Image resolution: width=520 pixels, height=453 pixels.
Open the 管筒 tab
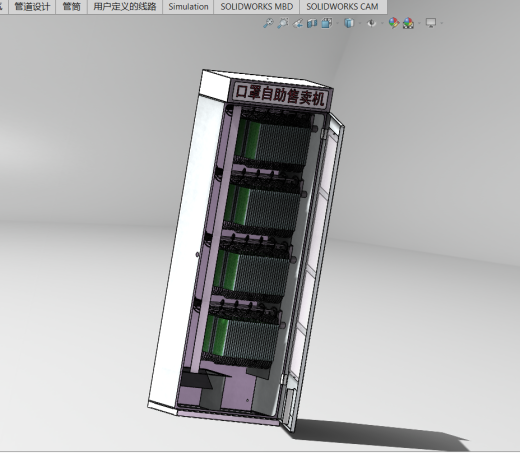click(71, 7)
